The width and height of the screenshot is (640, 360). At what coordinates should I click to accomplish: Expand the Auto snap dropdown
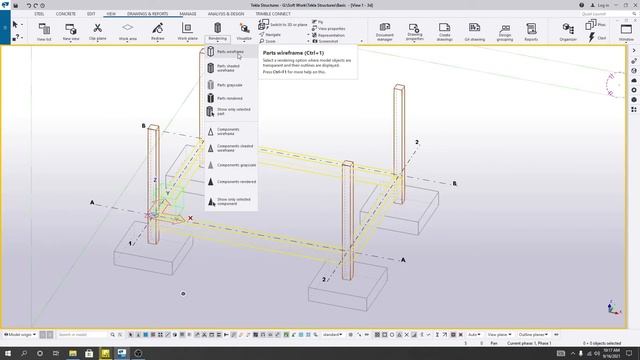[474, 335]
